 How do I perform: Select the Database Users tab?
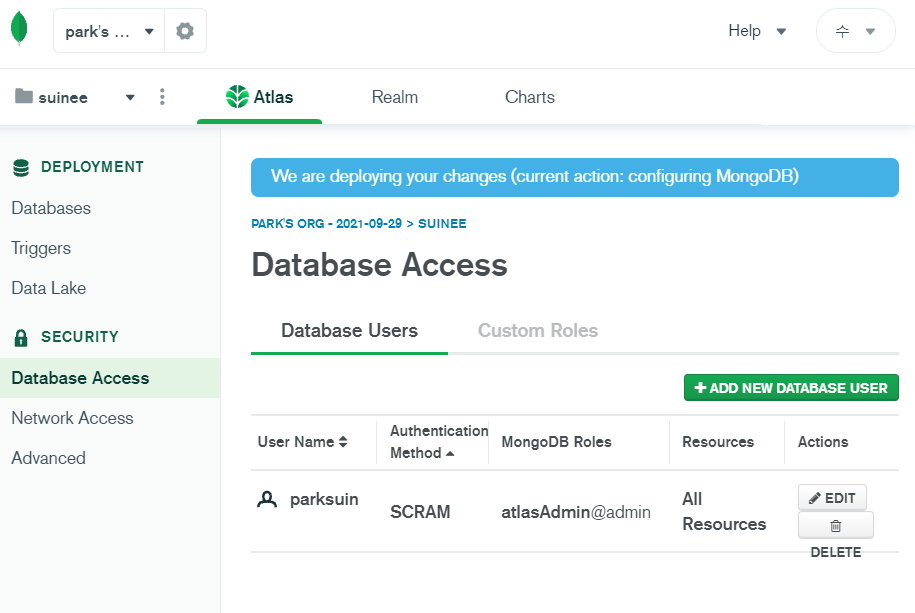point(350,330)
